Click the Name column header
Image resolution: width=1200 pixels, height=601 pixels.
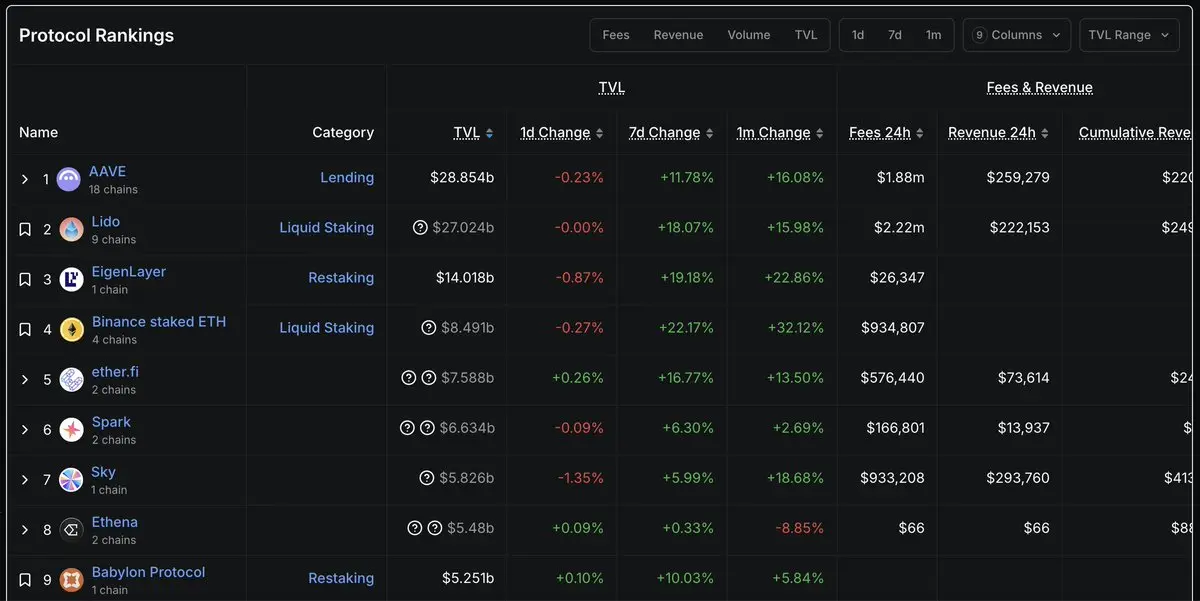point(39,133)
